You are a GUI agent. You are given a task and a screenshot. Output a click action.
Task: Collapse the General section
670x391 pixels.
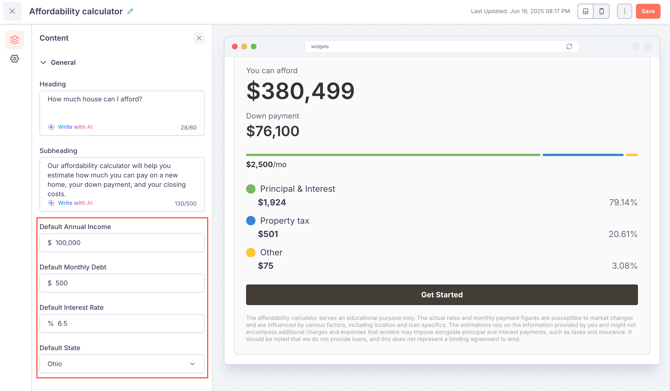click(58, 62)
